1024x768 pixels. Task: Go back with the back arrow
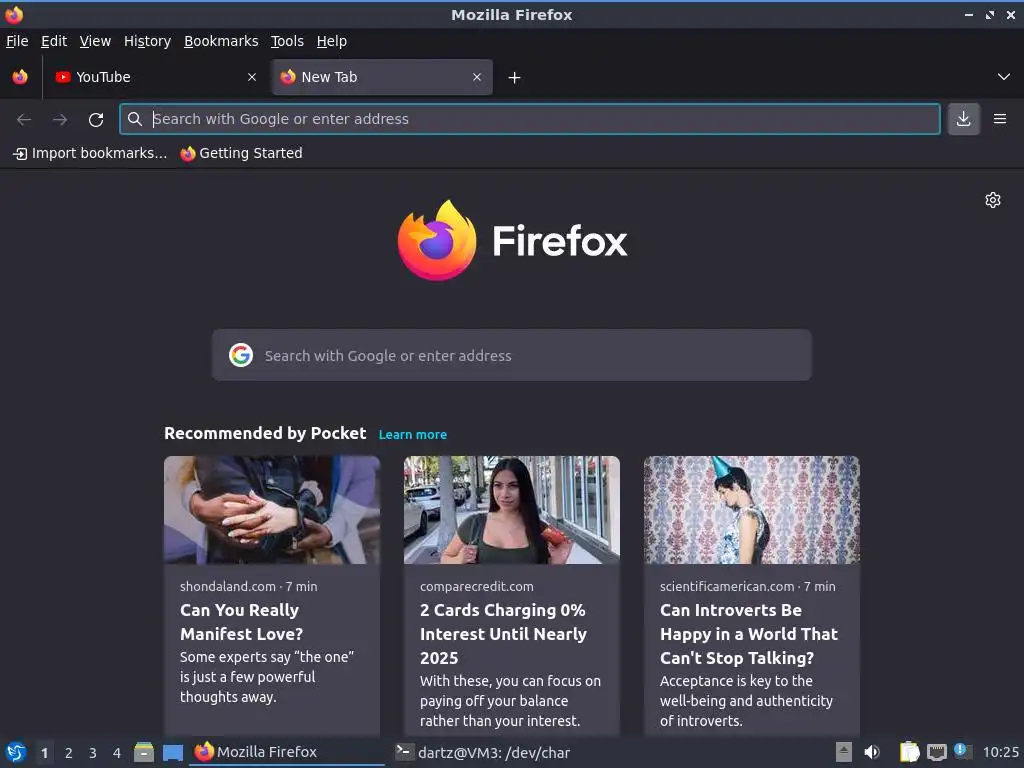(x=24, y=120)
